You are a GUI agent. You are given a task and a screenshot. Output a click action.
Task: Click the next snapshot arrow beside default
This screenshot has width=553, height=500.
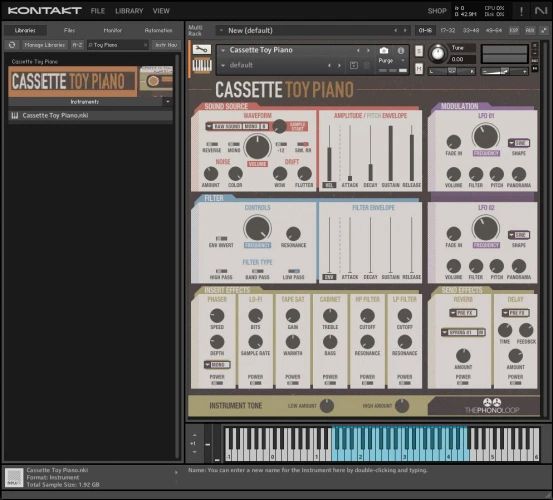coord(340,65)
